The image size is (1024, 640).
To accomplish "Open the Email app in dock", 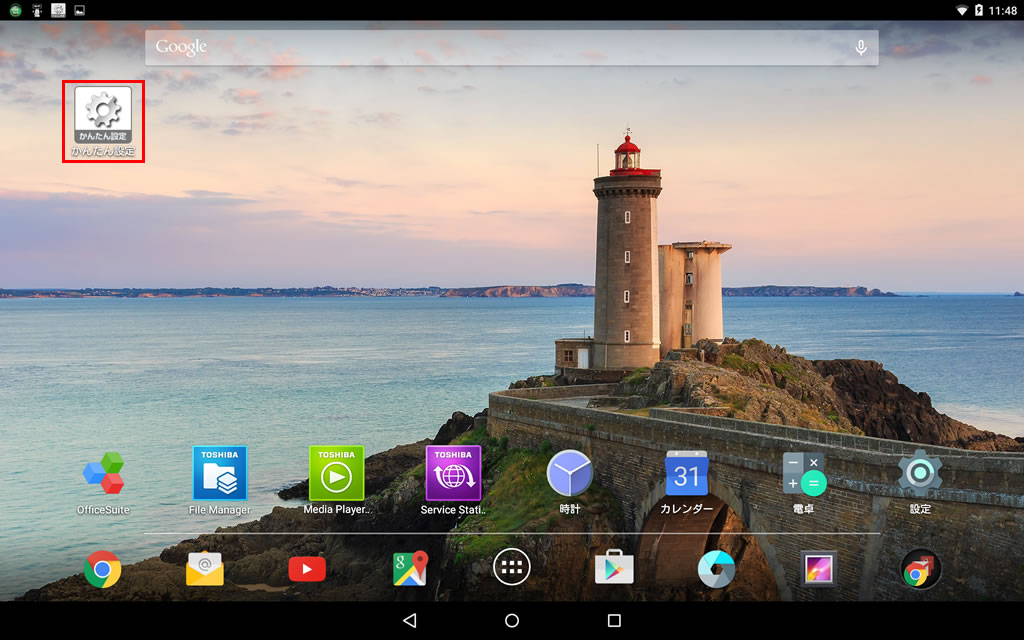I will [x=205, y=569].
